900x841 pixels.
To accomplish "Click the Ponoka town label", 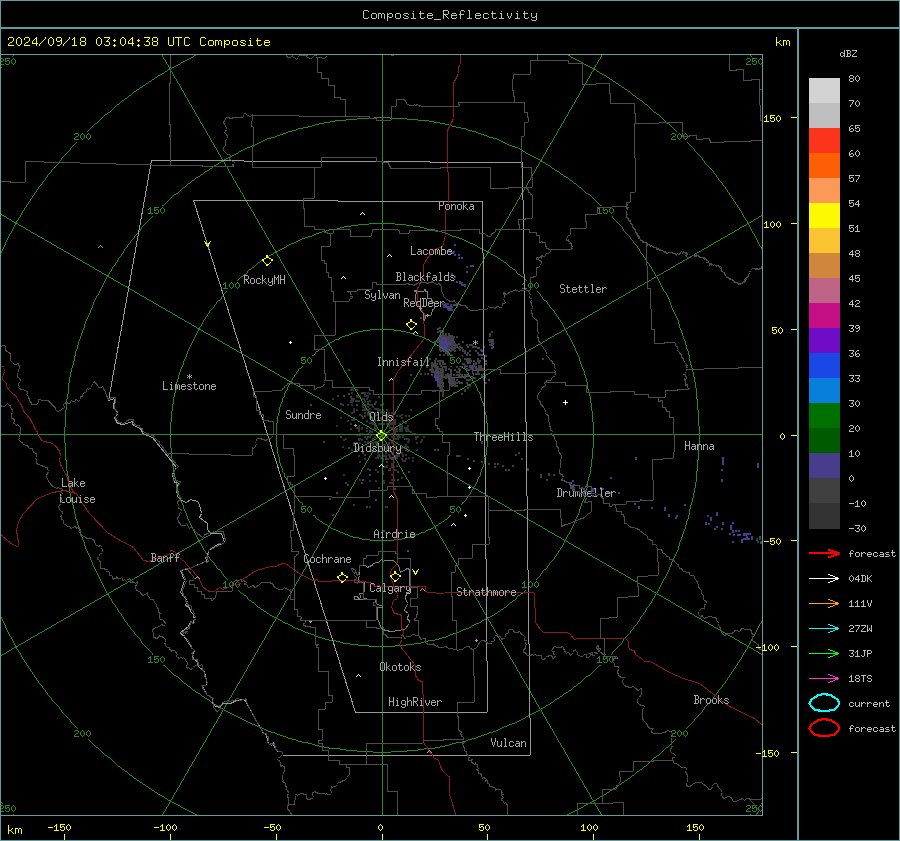I will (x=456, y=206).
